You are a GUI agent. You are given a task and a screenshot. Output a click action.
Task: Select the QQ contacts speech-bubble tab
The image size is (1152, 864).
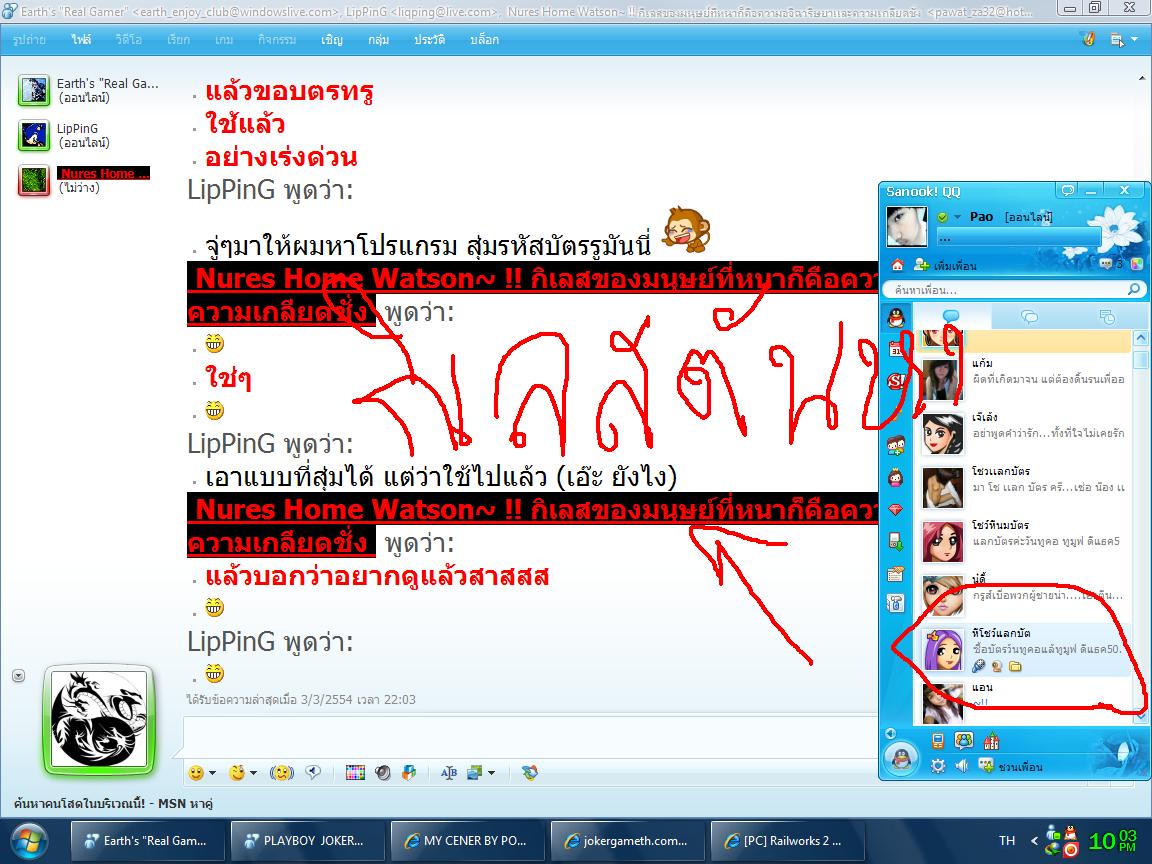tap(951, 317)
